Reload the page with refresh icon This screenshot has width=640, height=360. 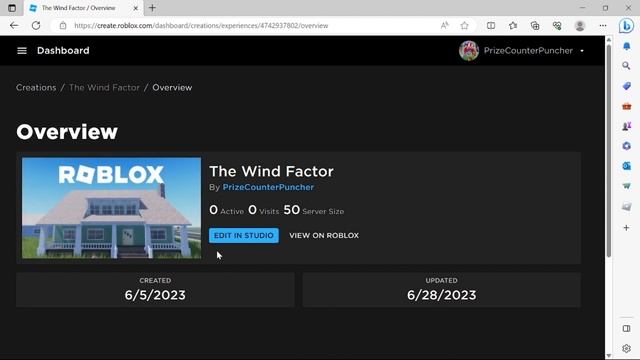tap(36, 25)
